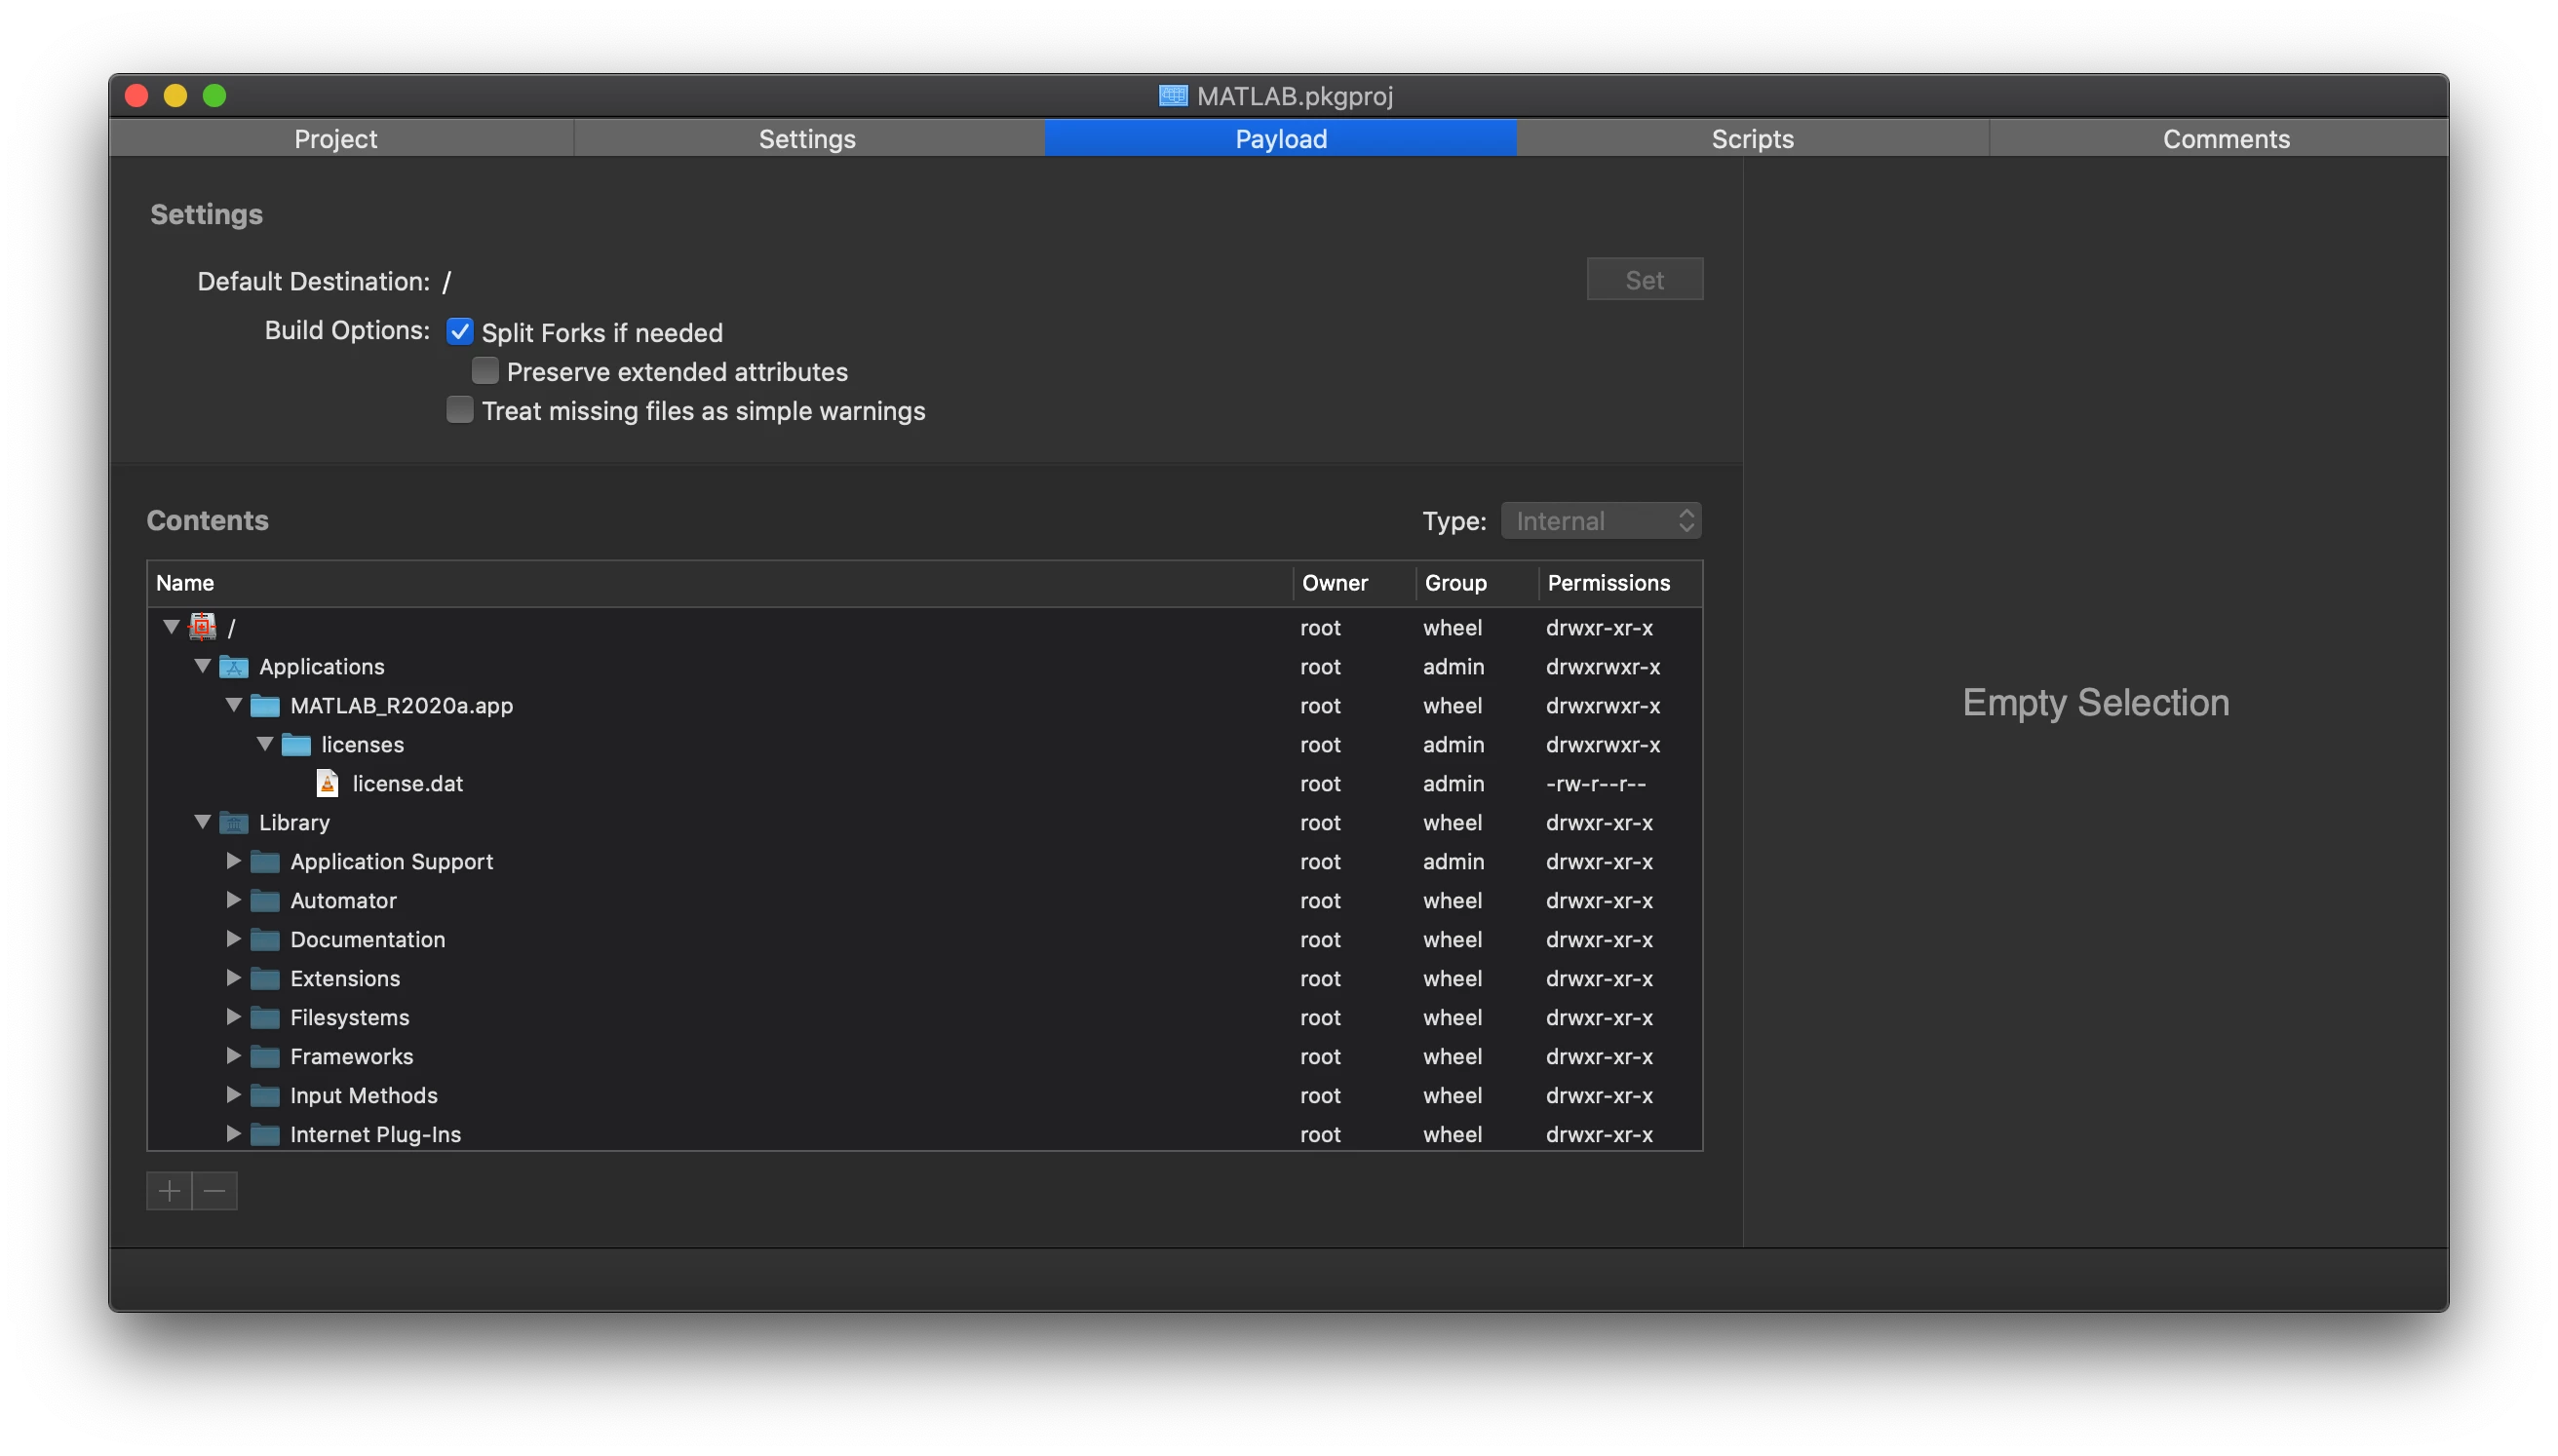
Task: Click the licenses folder icon
Action: point(296,744)
